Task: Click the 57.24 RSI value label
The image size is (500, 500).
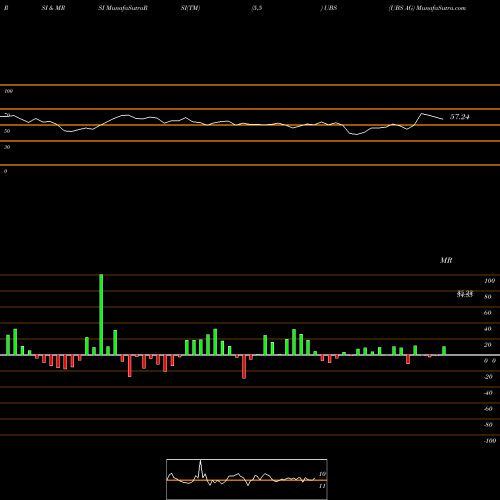Action: coord(459,117)
